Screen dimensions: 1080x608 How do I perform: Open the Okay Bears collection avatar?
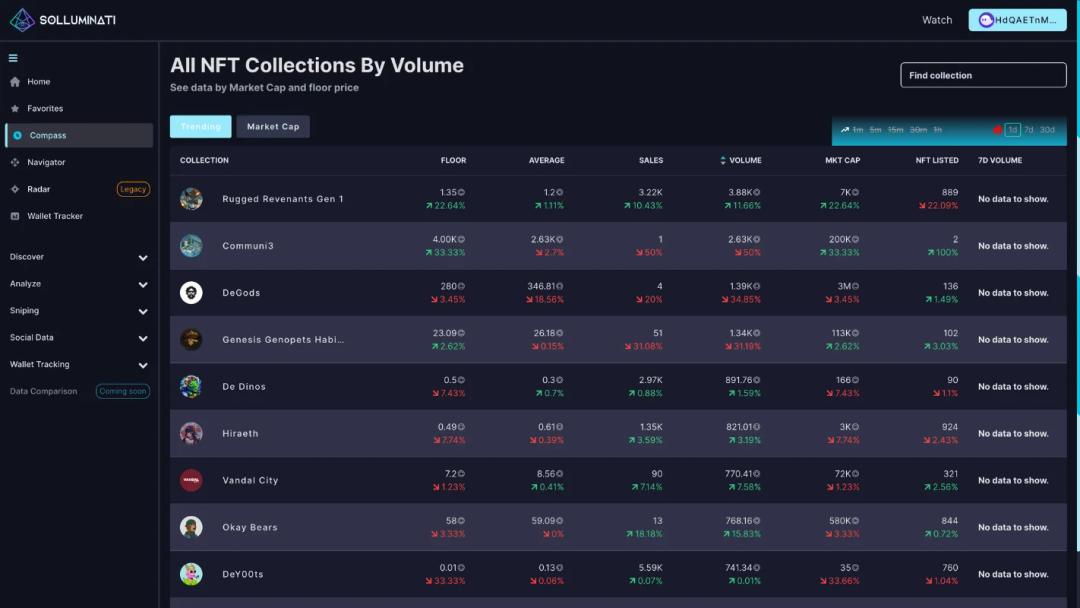click(x=191, y=527)
